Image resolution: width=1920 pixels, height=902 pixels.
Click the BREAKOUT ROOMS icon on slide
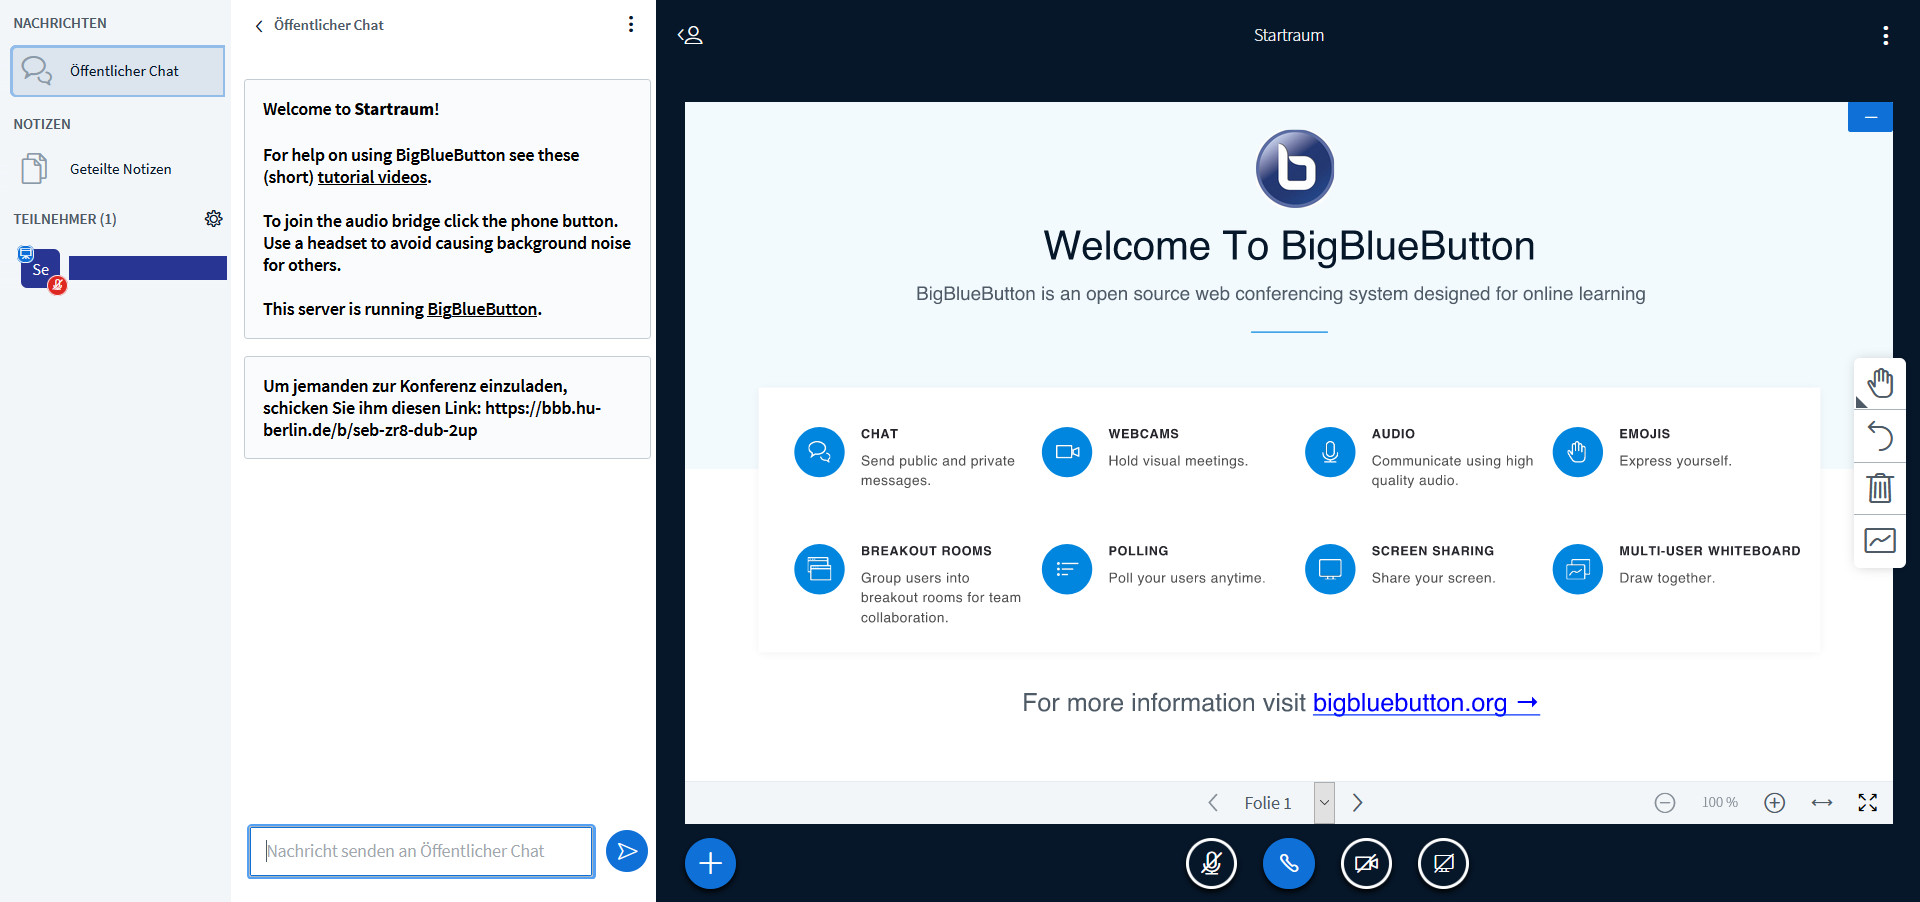coord(819,569)
